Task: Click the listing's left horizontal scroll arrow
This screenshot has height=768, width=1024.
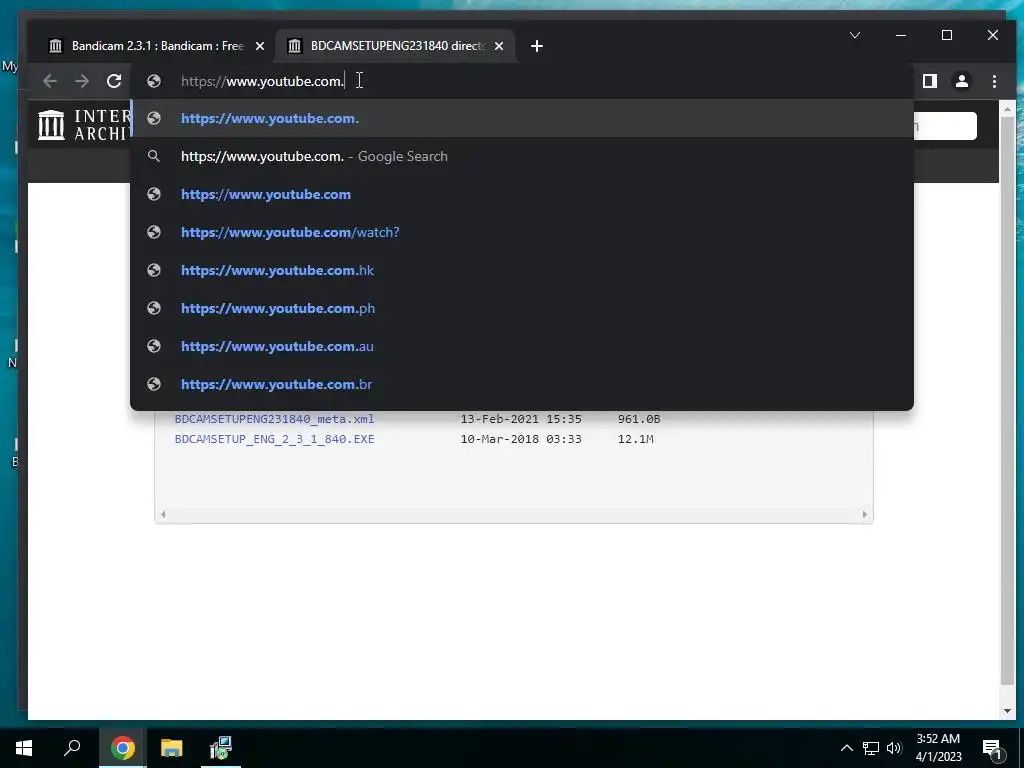Action: pyautogui.click(x=163, y=515)
